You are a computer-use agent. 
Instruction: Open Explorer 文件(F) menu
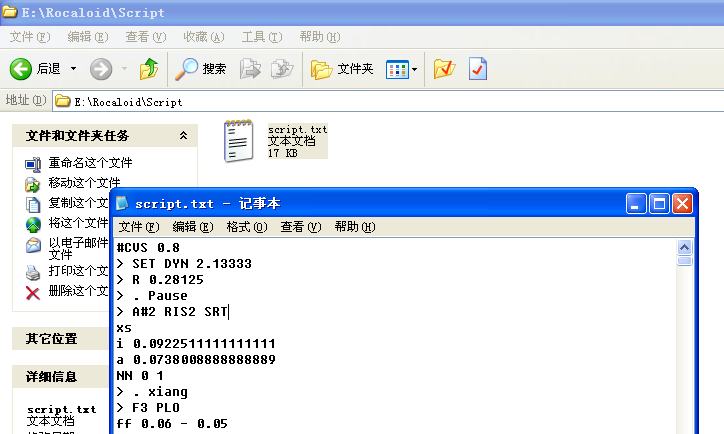(x=30, y=36)
